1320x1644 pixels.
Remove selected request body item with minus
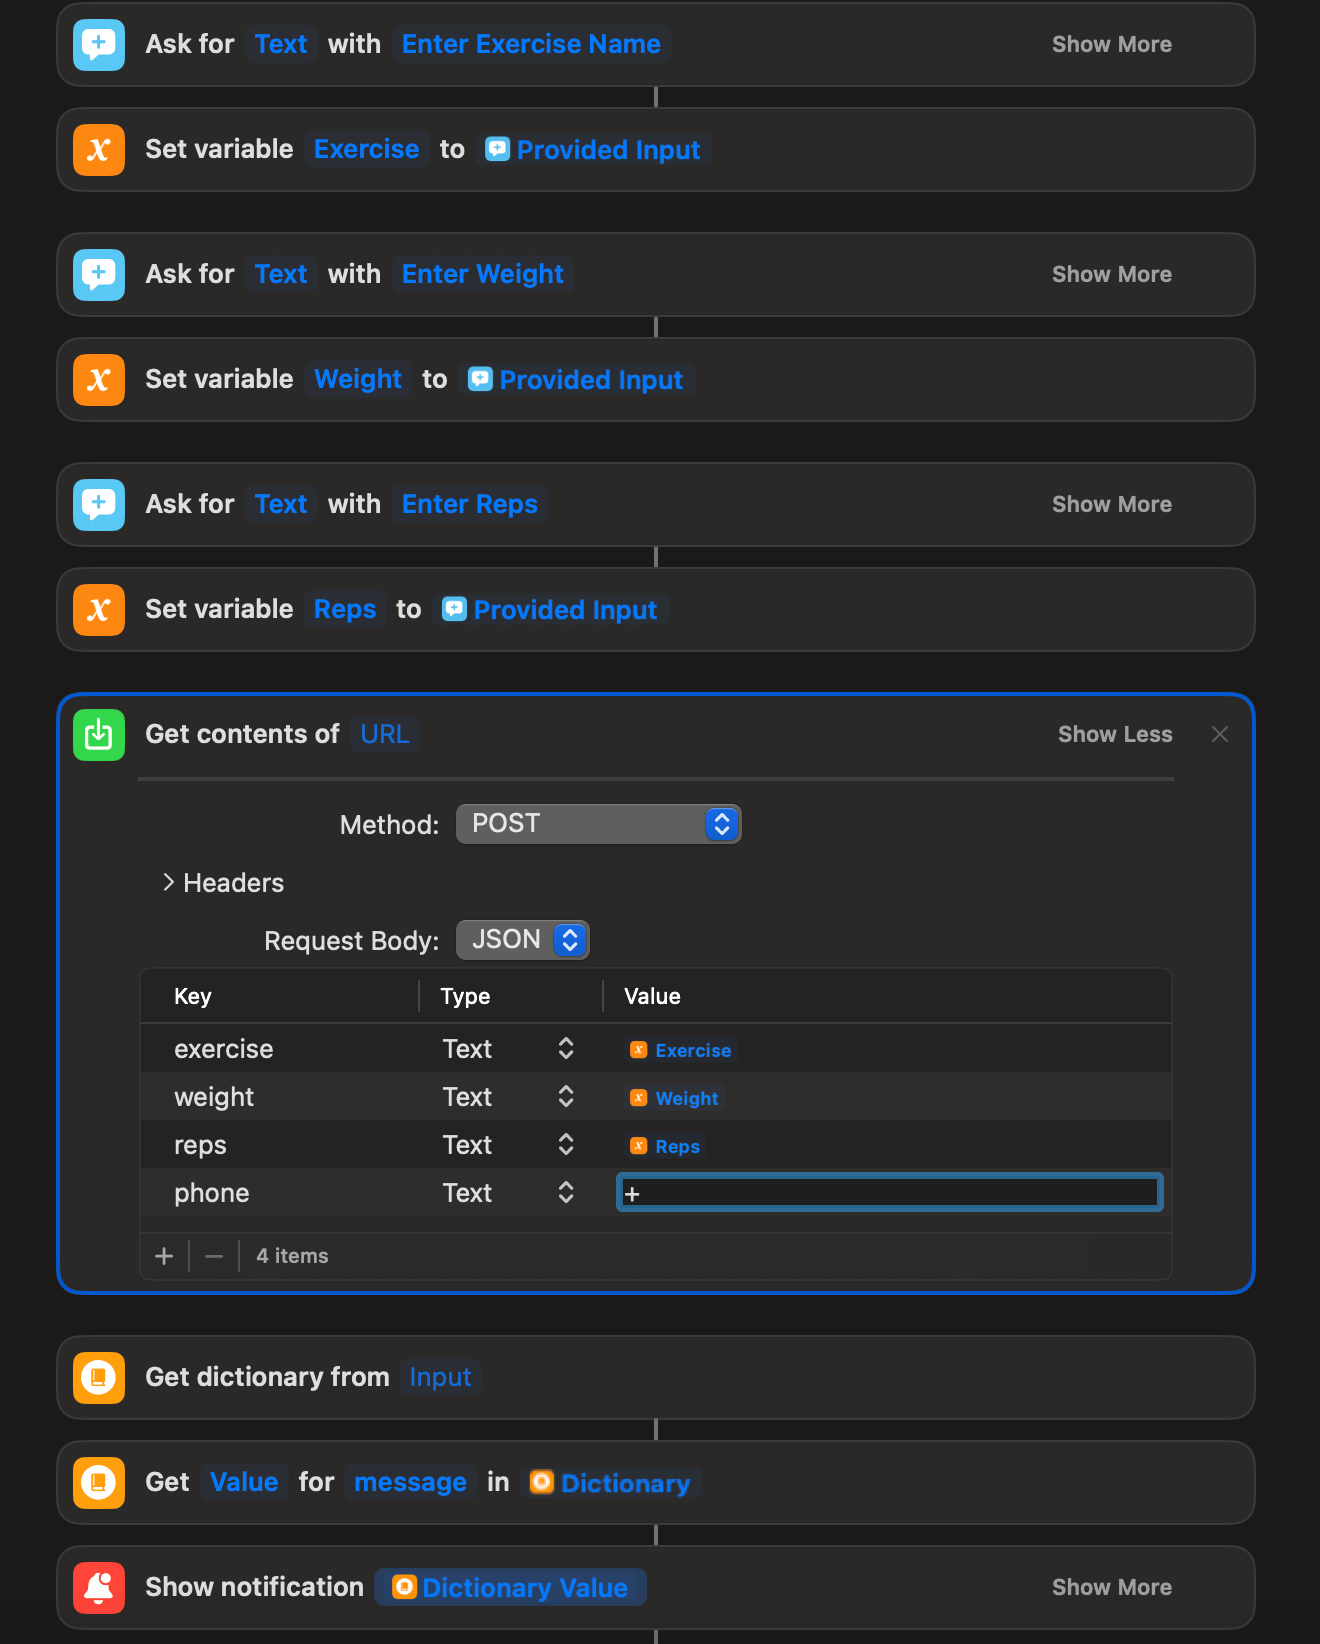click(214, 1256)
